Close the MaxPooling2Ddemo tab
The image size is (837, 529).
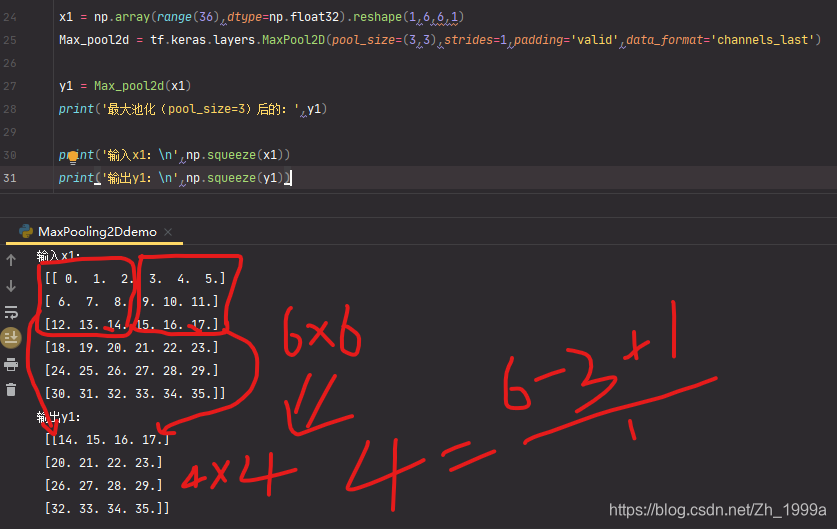[x=168, y=232]
